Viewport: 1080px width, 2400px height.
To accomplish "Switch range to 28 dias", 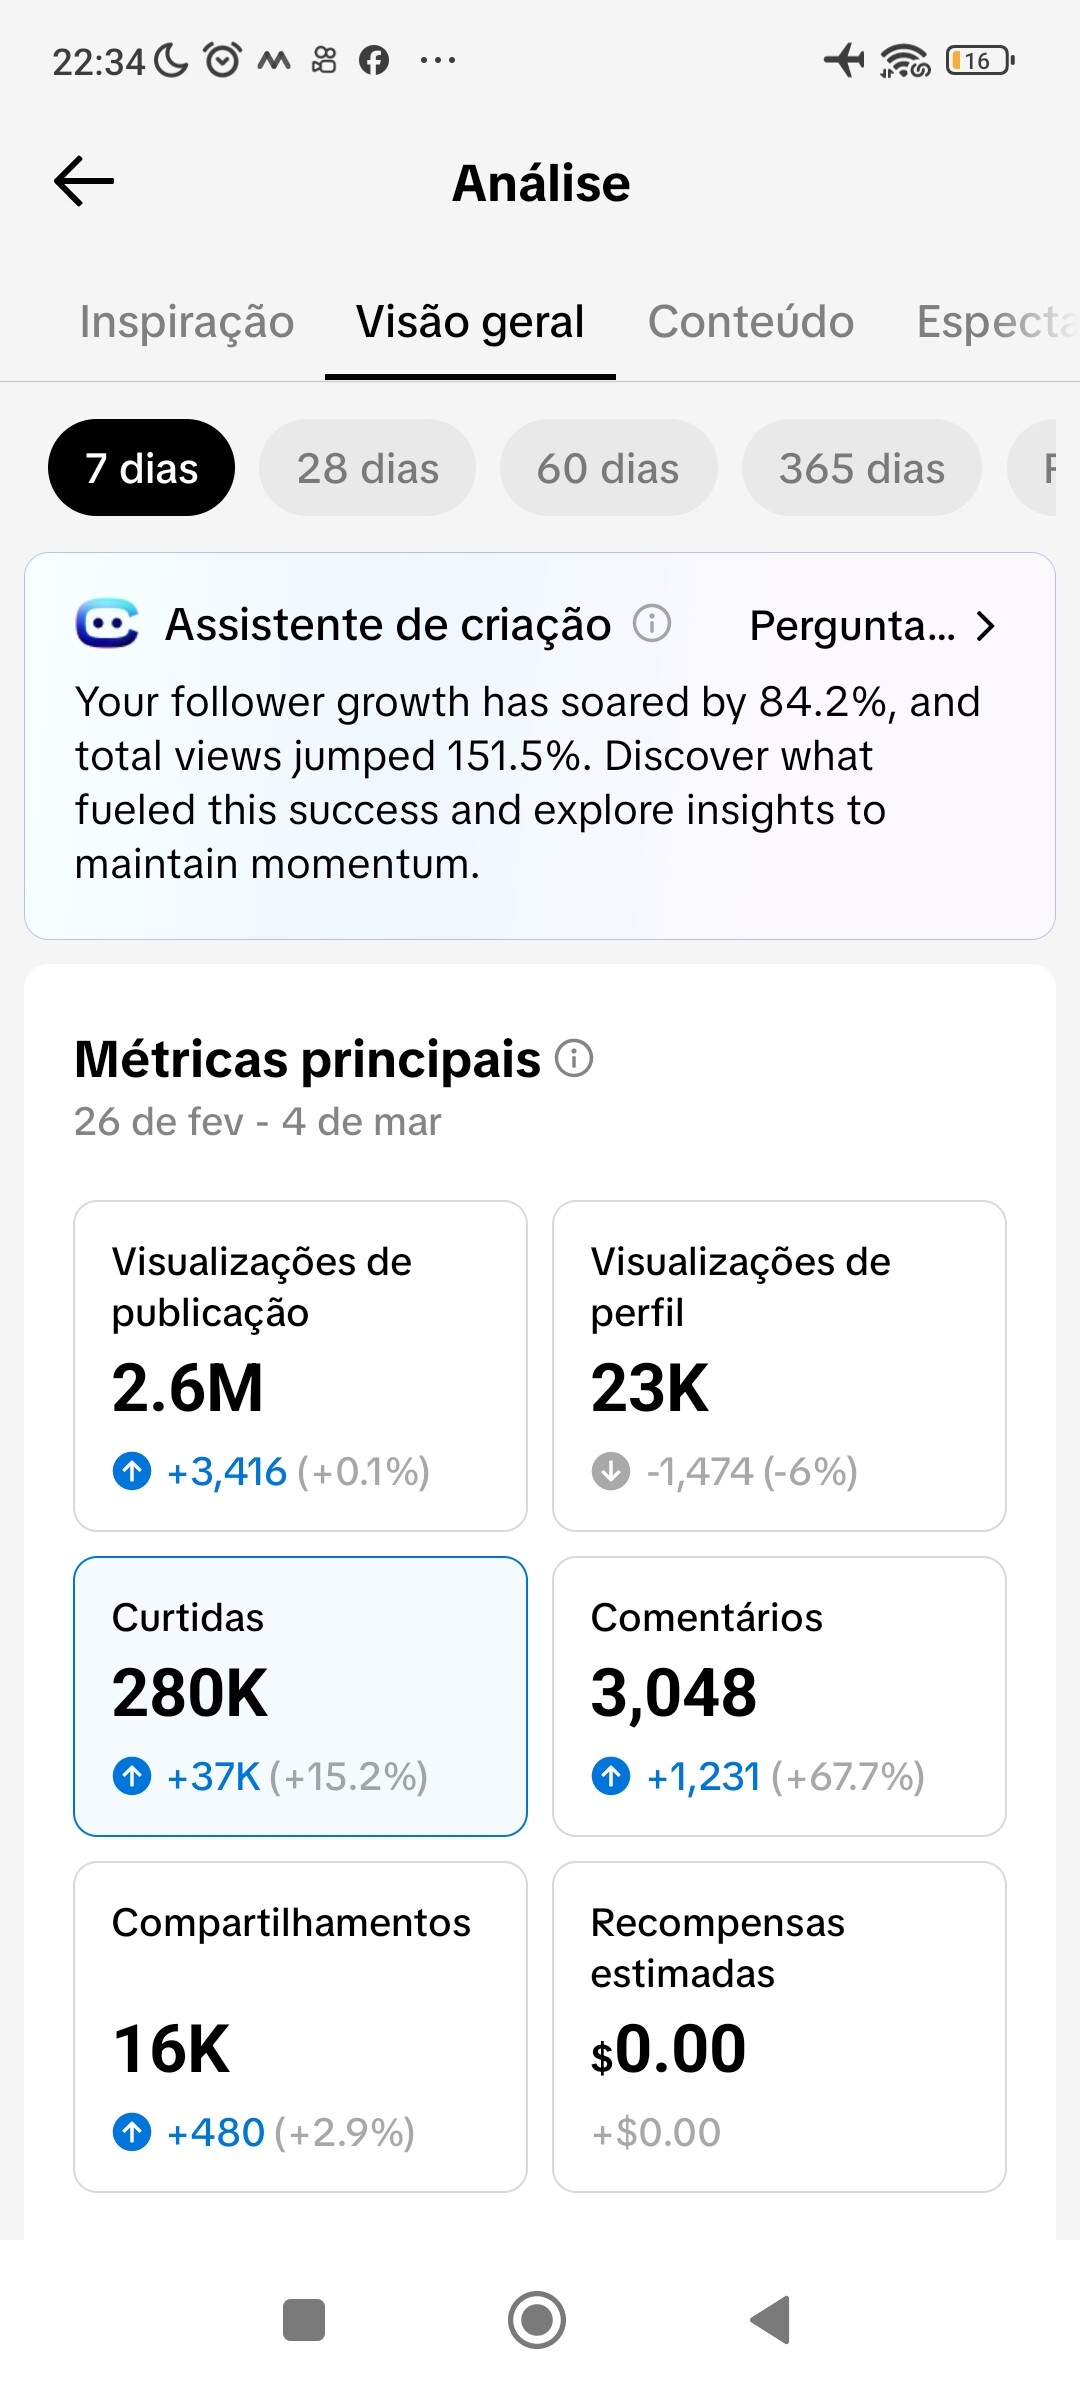I will pyautogui.click(x=367, y=468).
